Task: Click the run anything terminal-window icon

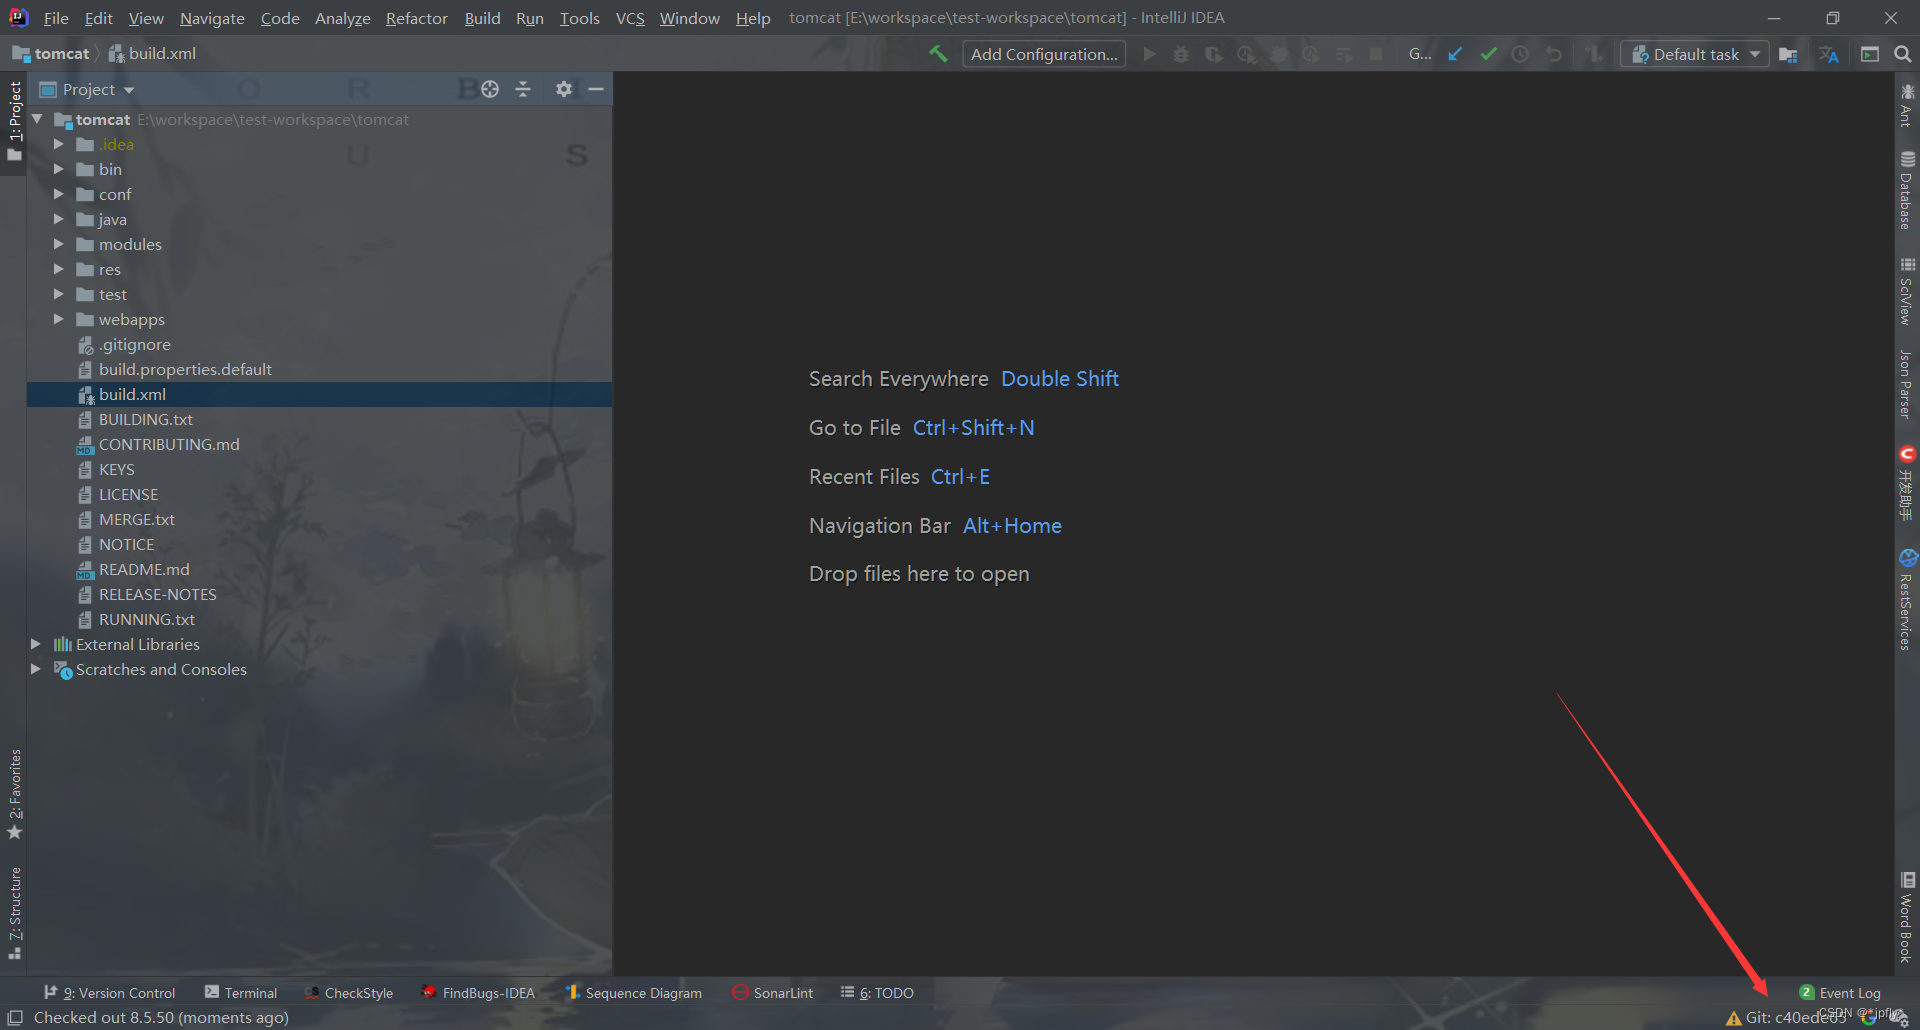Action: (x=1869, y=54)
